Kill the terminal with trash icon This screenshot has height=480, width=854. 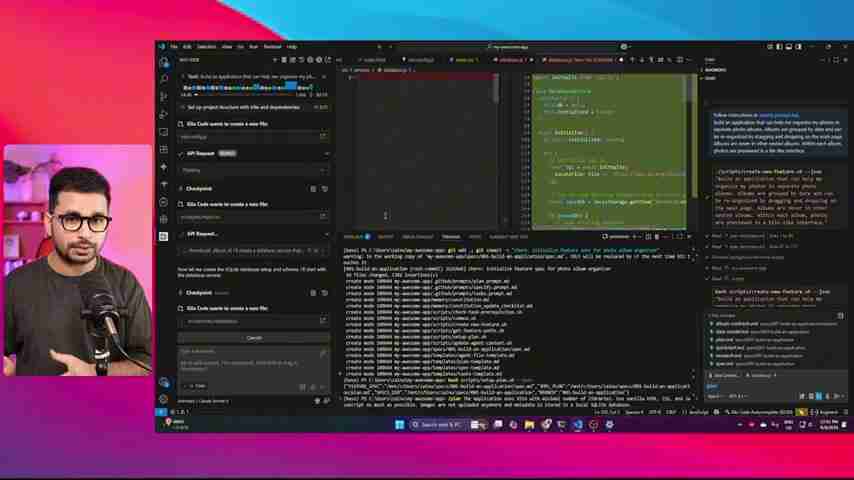click(x=657, y=237)
